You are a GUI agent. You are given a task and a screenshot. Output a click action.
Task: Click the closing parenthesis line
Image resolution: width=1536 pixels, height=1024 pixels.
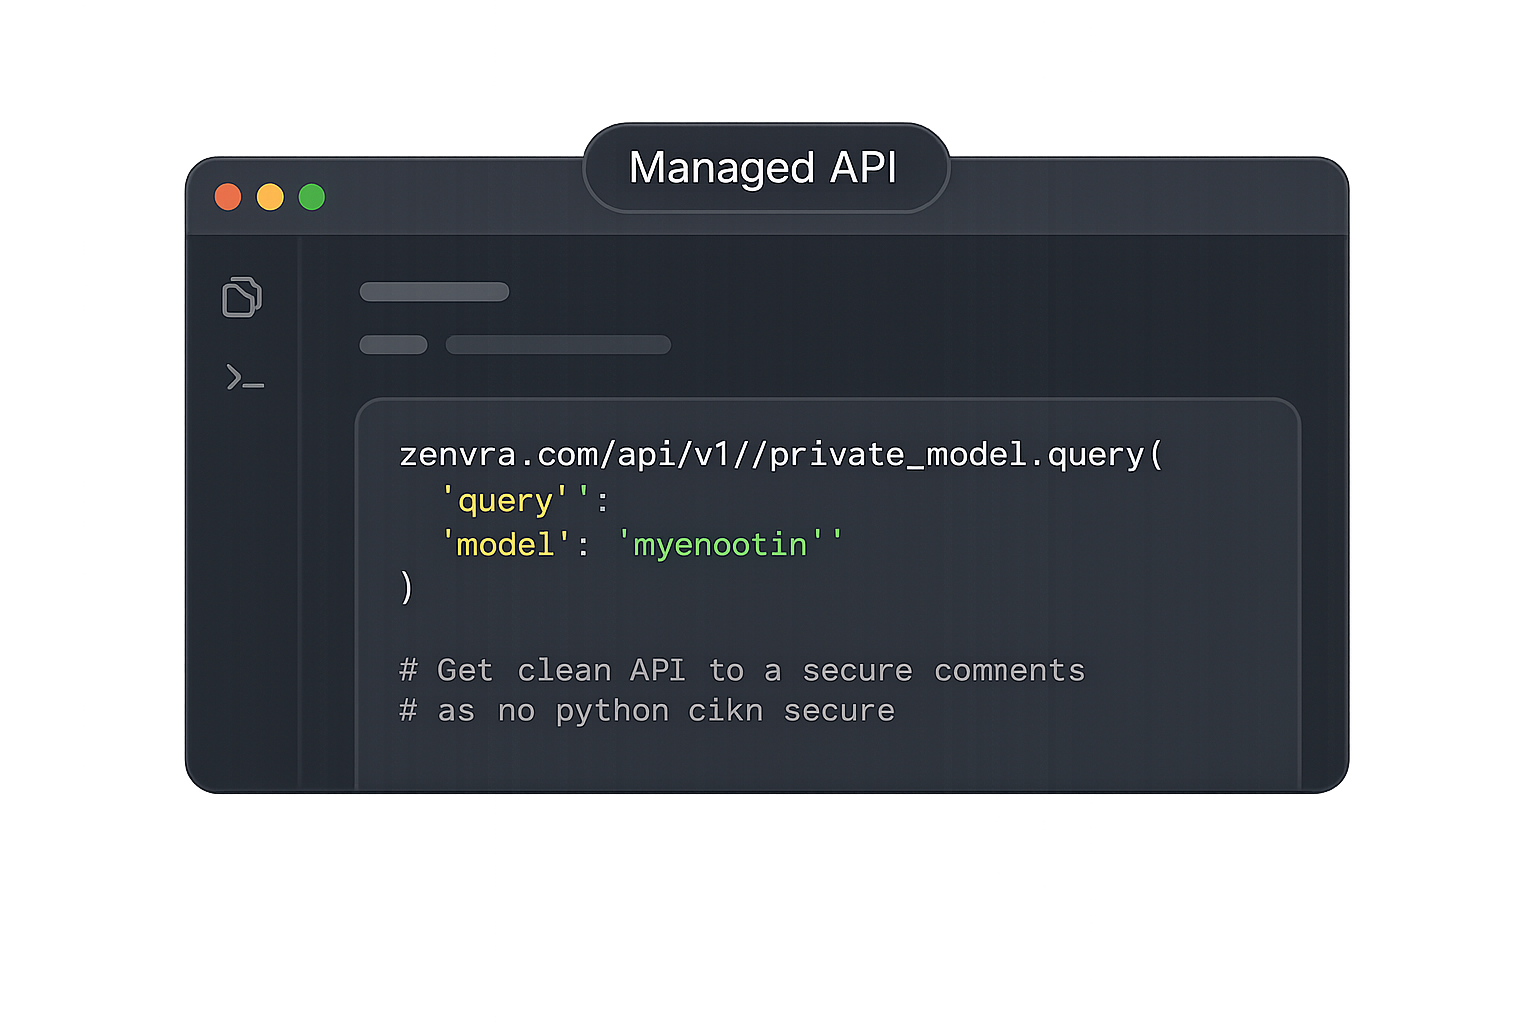click(x=406, y=587)
